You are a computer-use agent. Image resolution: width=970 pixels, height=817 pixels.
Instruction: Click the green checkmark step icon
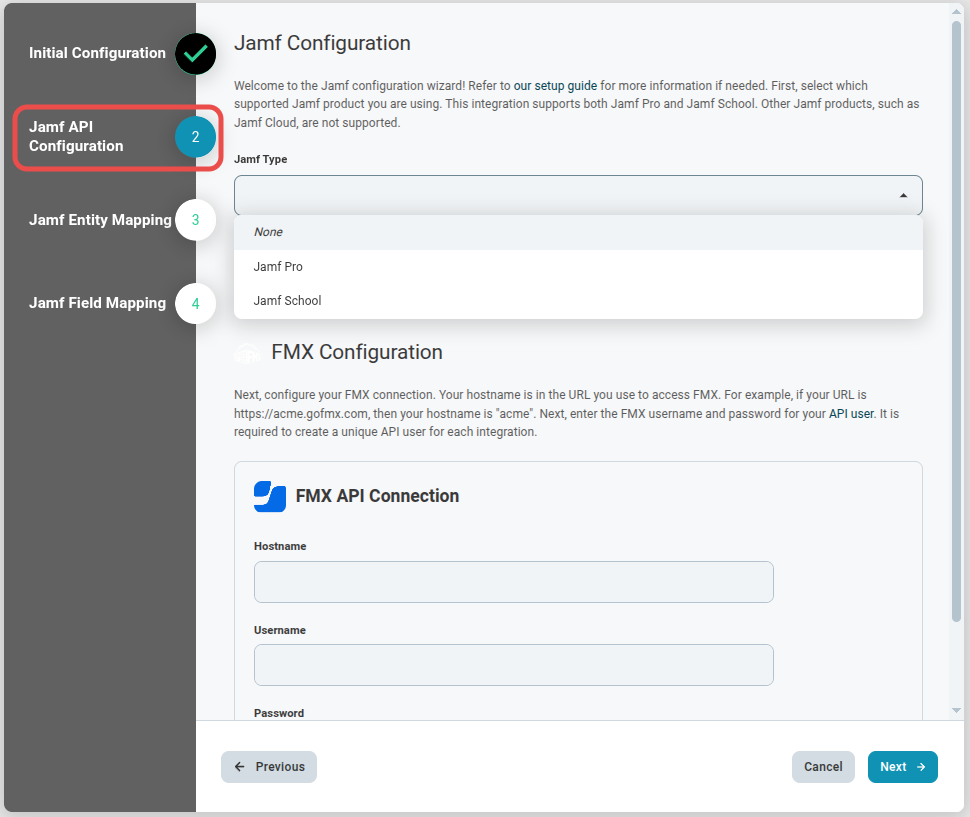pos(196,54)
